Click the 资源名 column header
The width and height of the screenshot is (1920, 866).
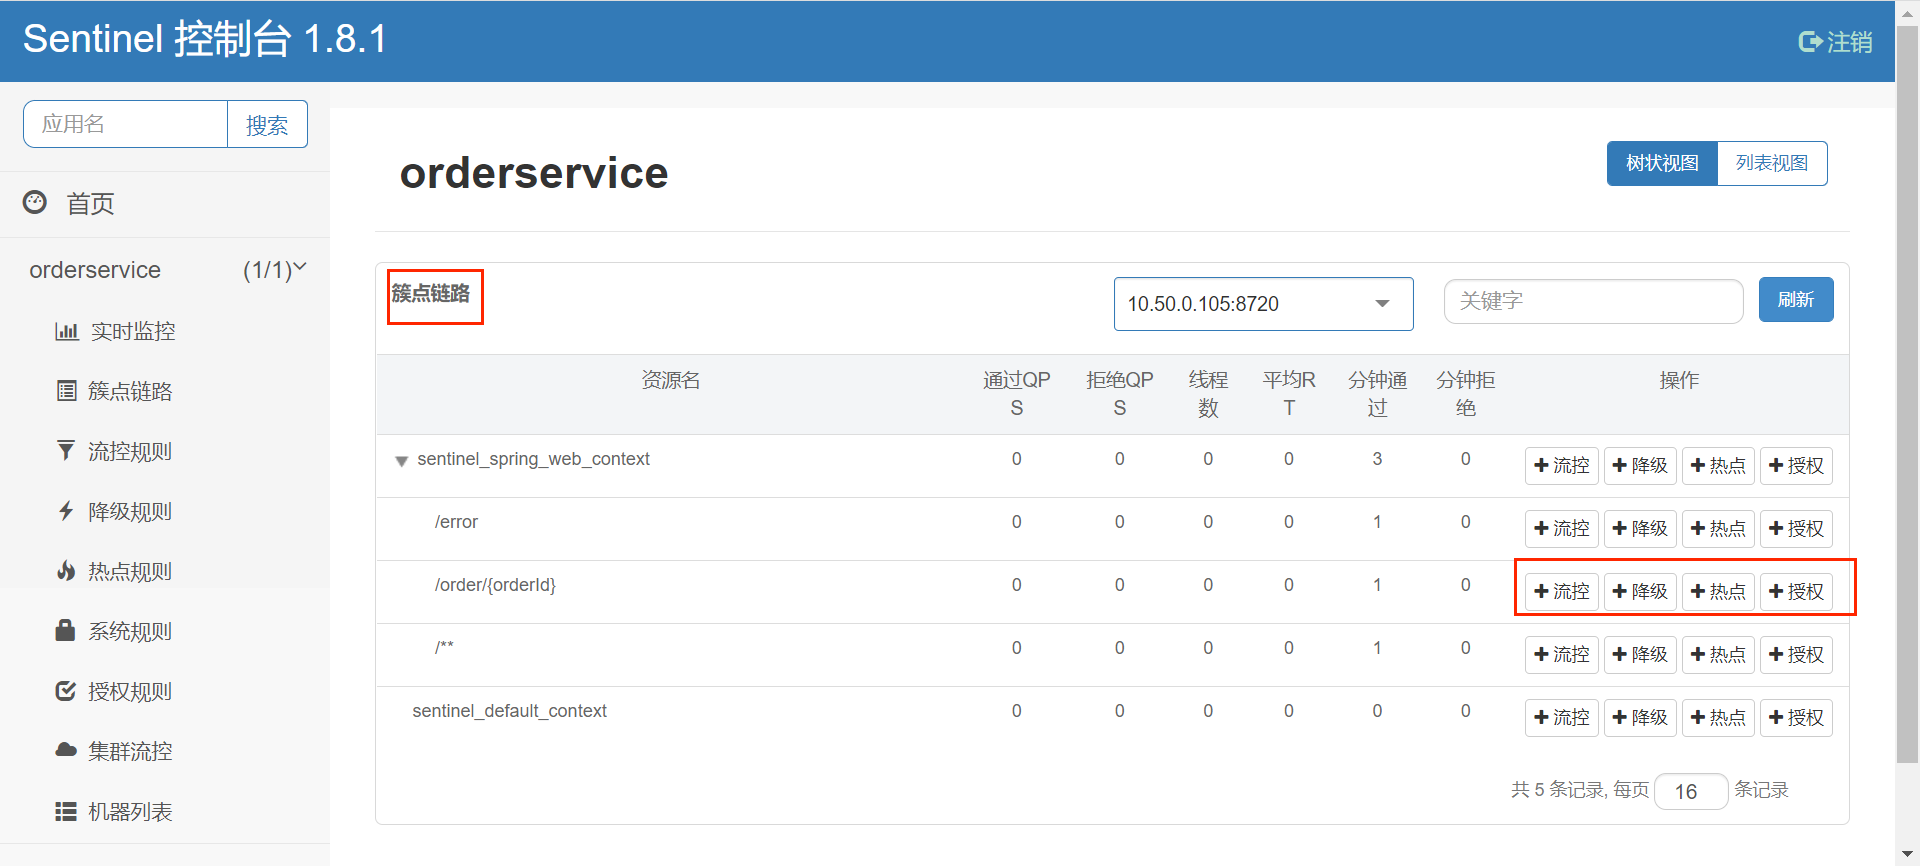pos(670,380)
